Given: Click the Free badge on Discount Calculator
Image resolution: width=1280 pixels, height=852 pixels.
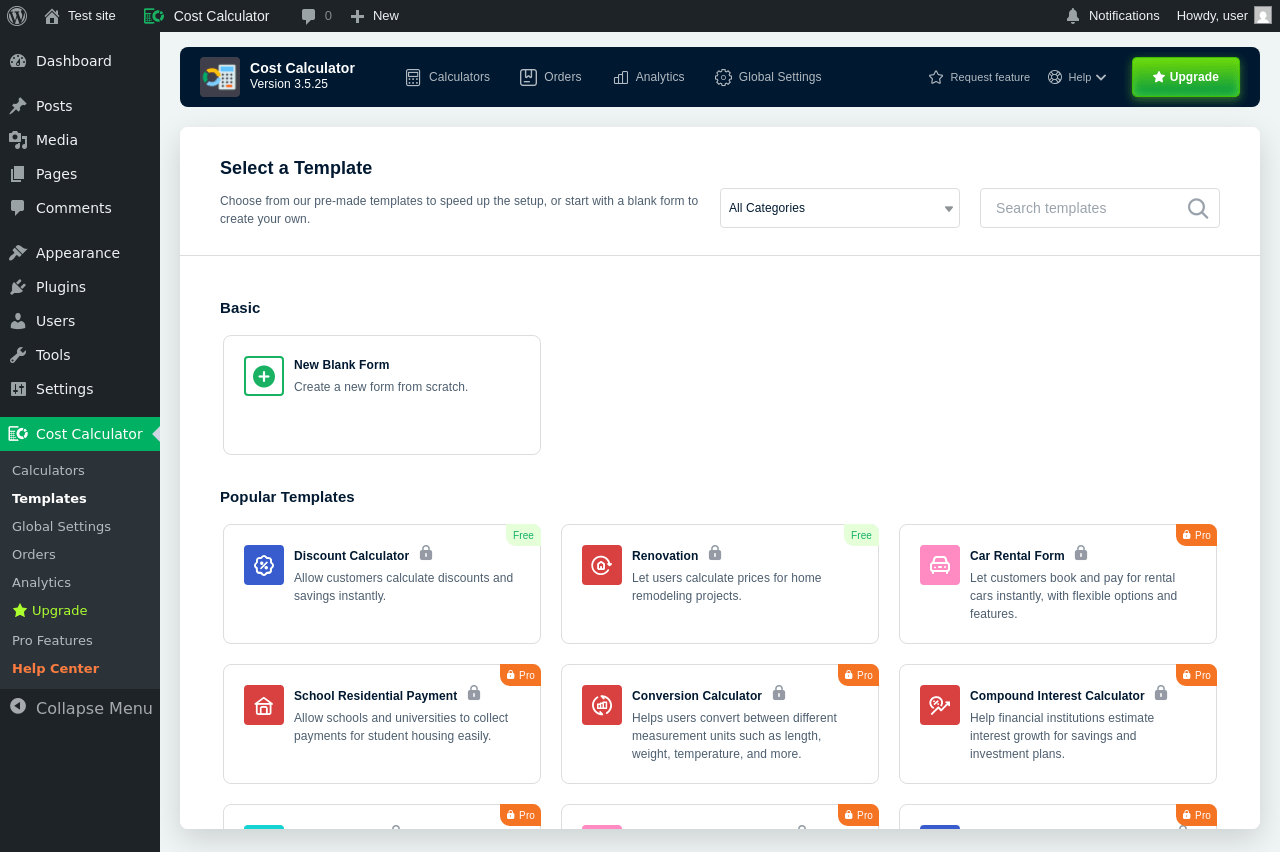Looking at the screenshot, I should click(x=523, y=535).
